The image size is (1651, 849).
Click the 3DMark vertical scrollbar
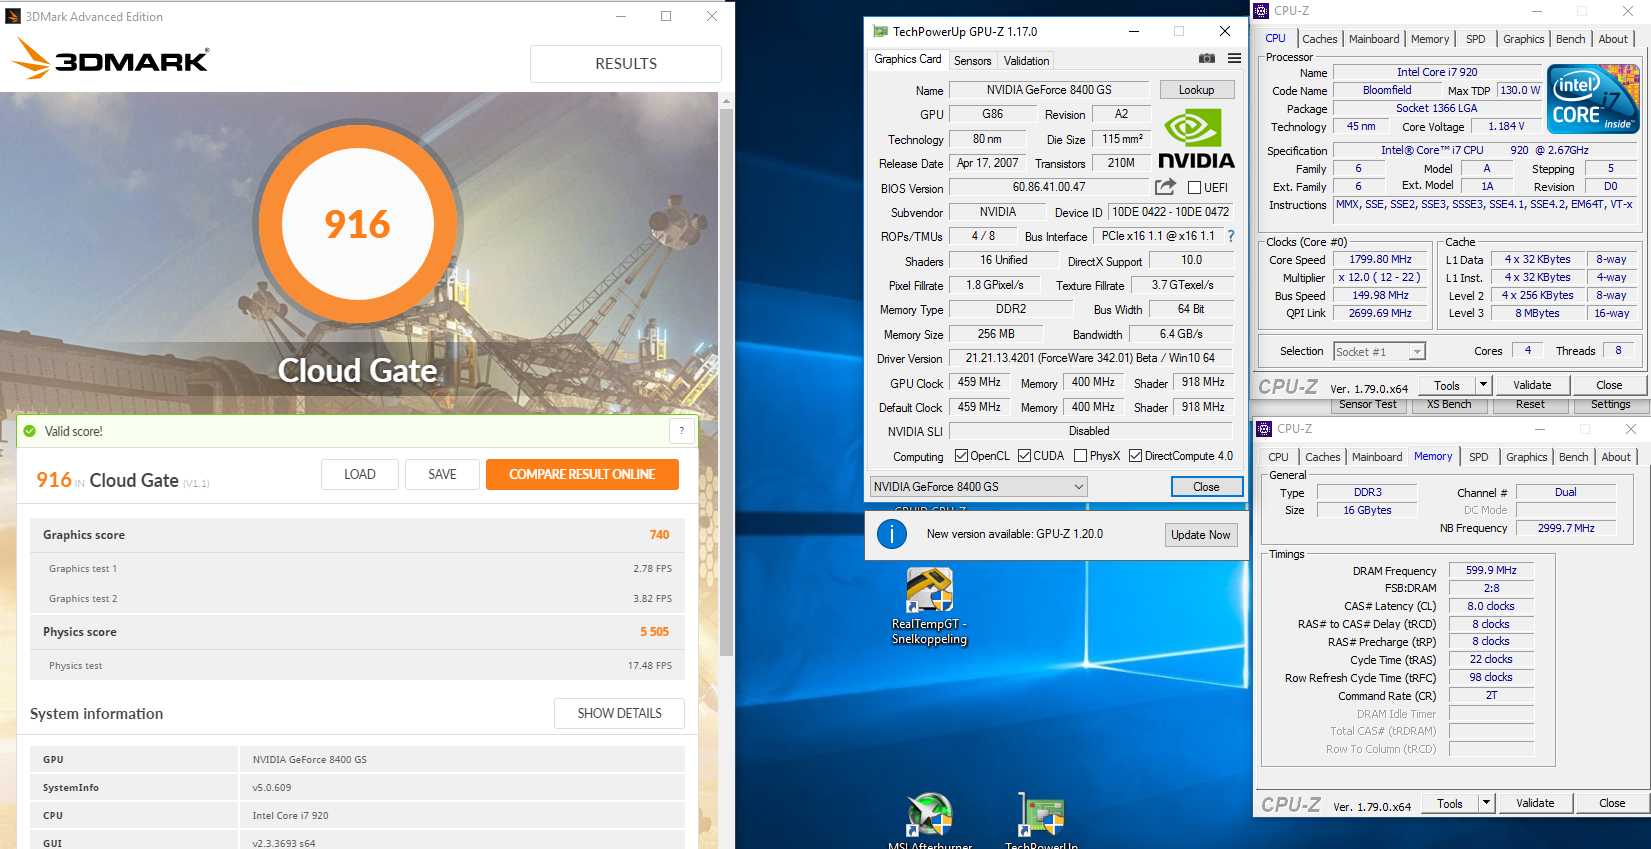727,380
